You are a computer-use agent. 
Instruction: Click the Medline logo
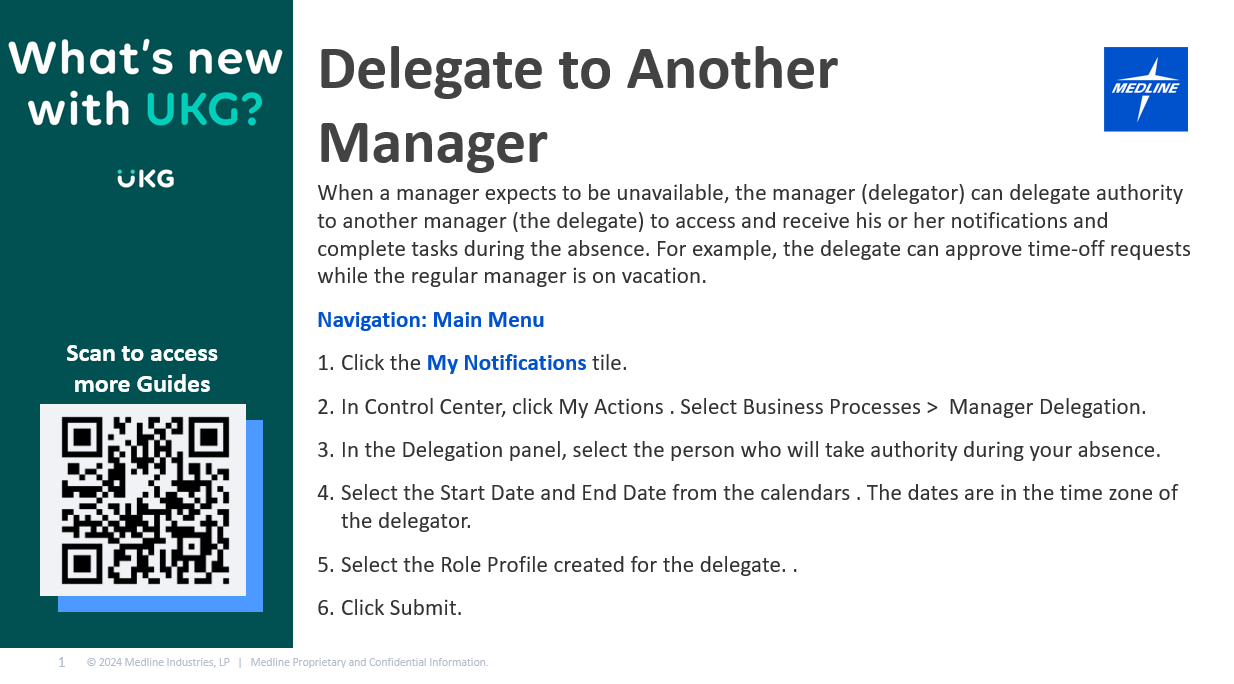[1145, 89]
